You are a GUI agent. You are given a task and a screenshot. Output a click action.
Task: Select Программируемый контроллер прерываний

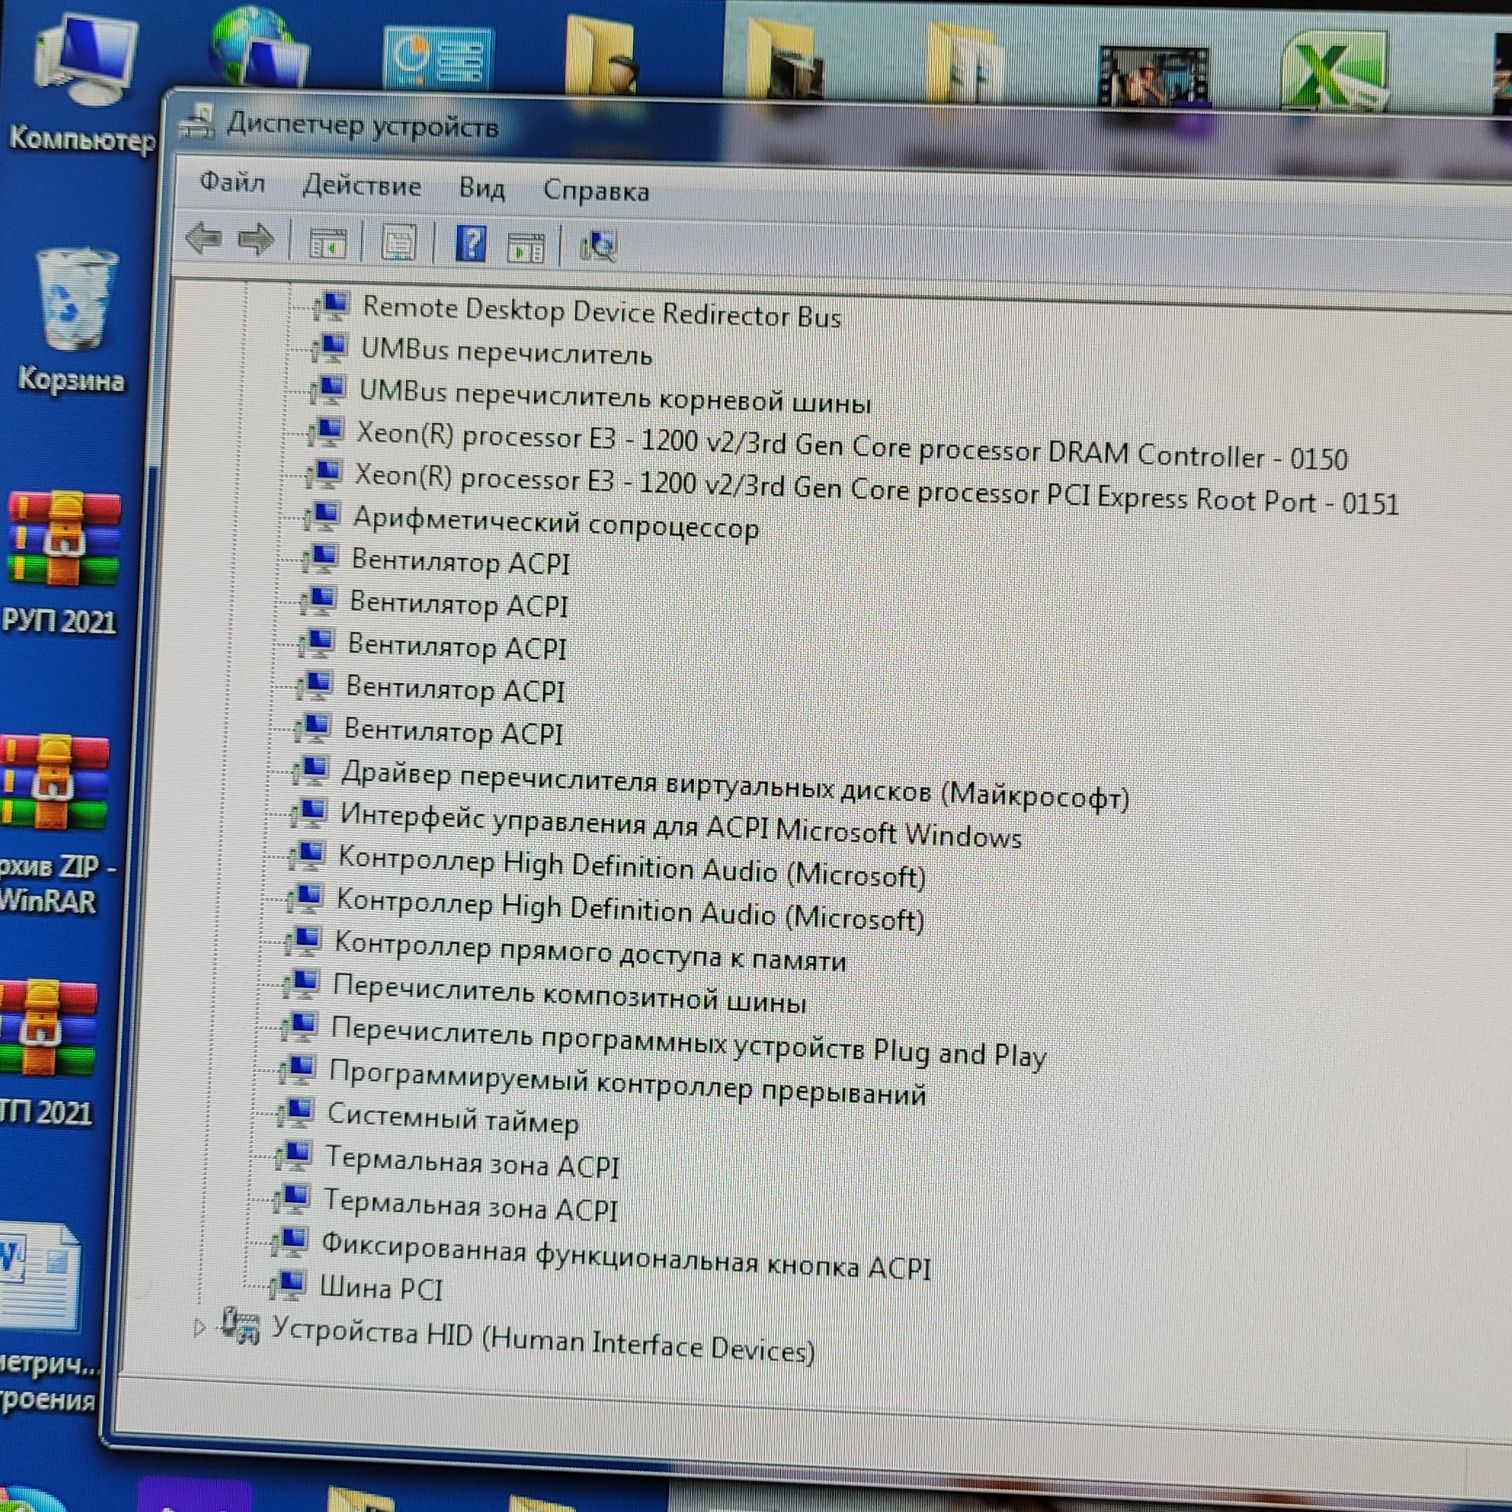point(627,1083)
